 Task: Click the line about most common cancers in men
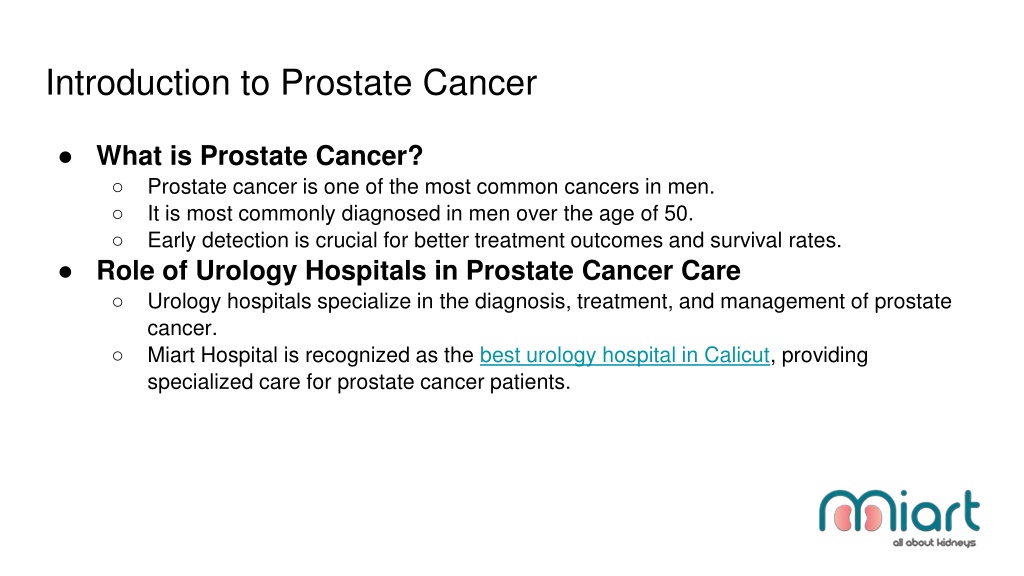[x=431, y=187]
